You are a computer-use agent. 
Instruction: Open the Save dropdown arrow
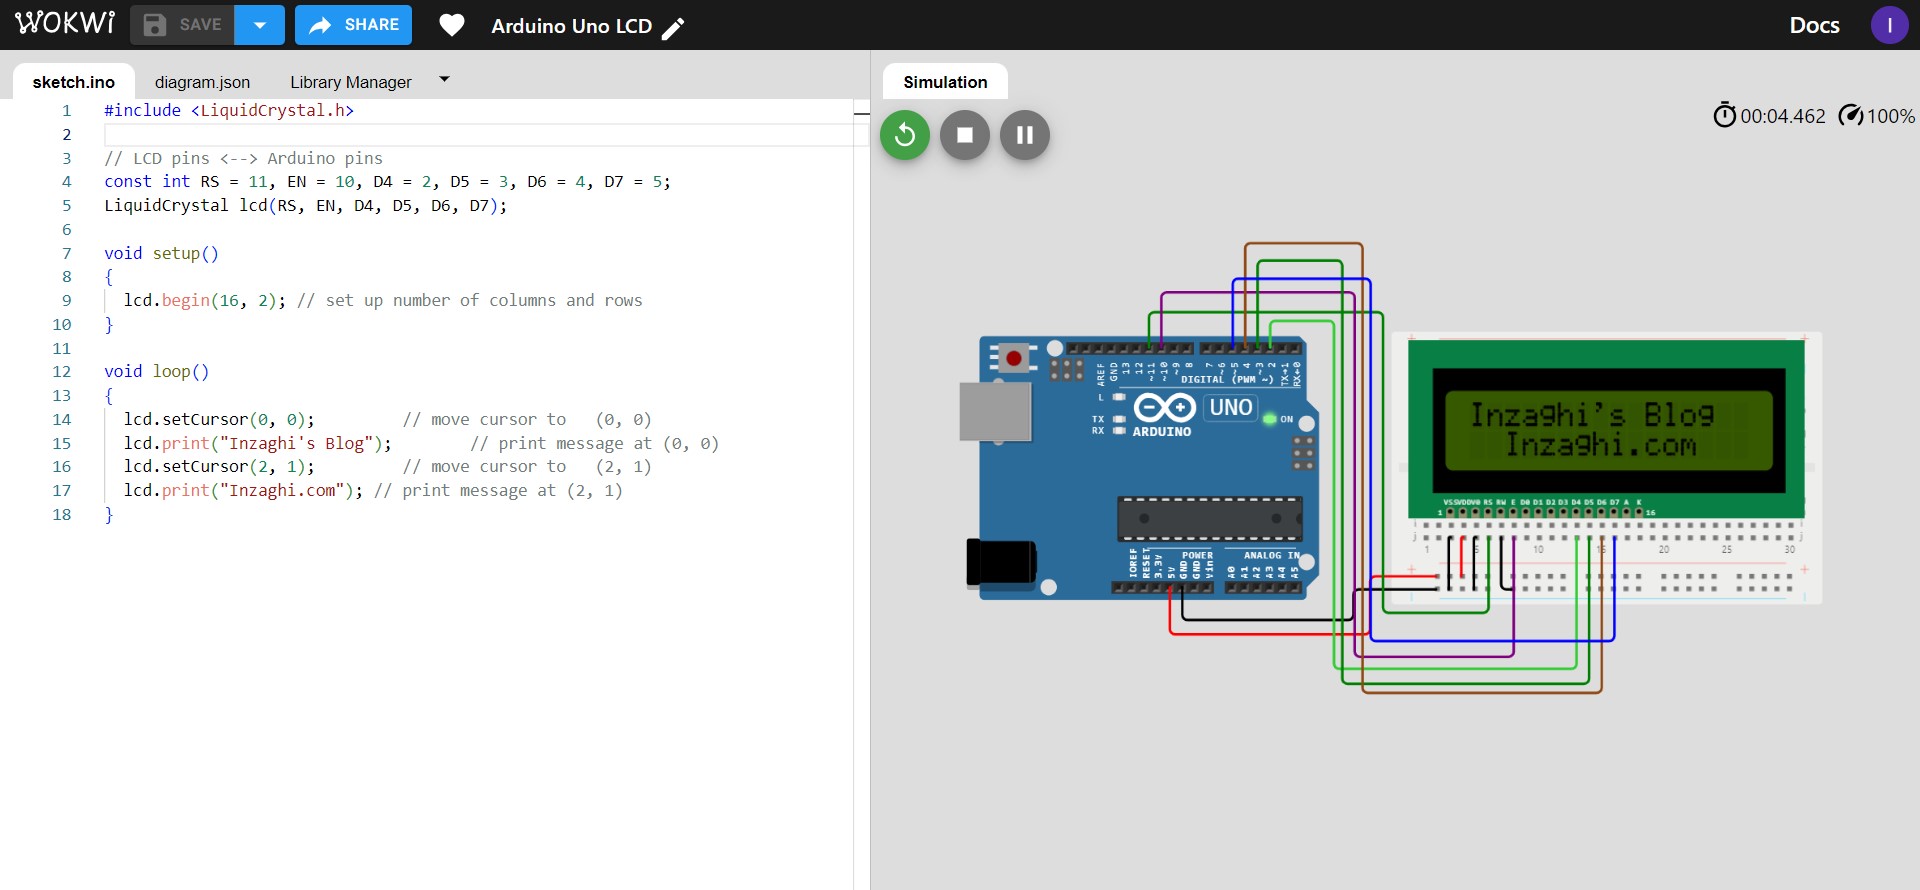click(260, 25)
